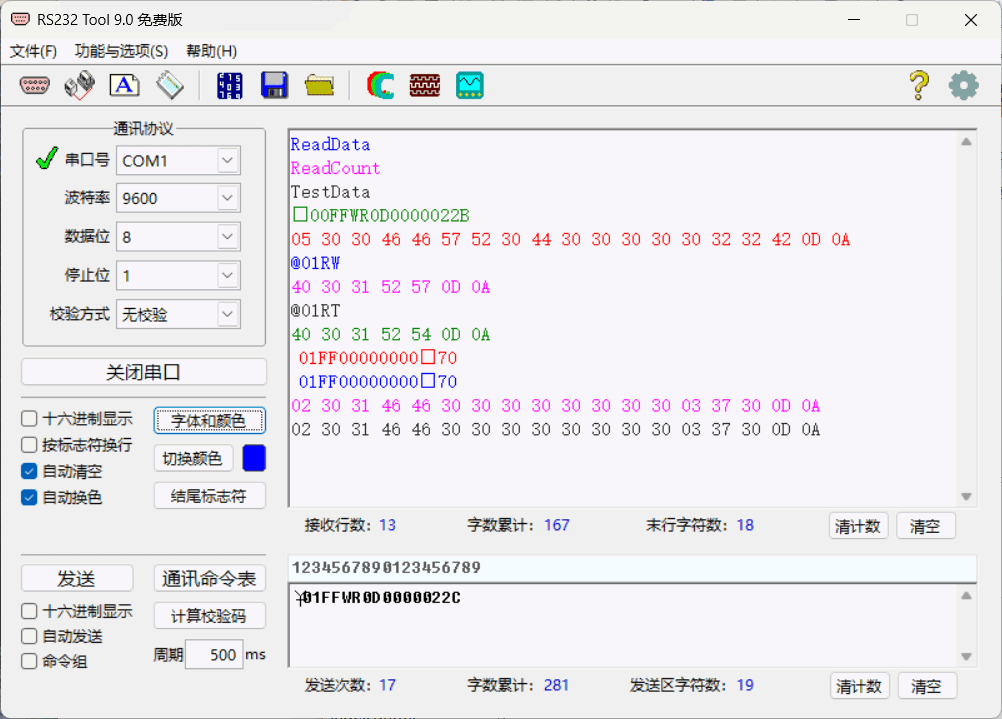Viewport: 1002px width, 719px height.
Task: Click the RS232 Tool title bar app icon
Action: tap(20, 19)
